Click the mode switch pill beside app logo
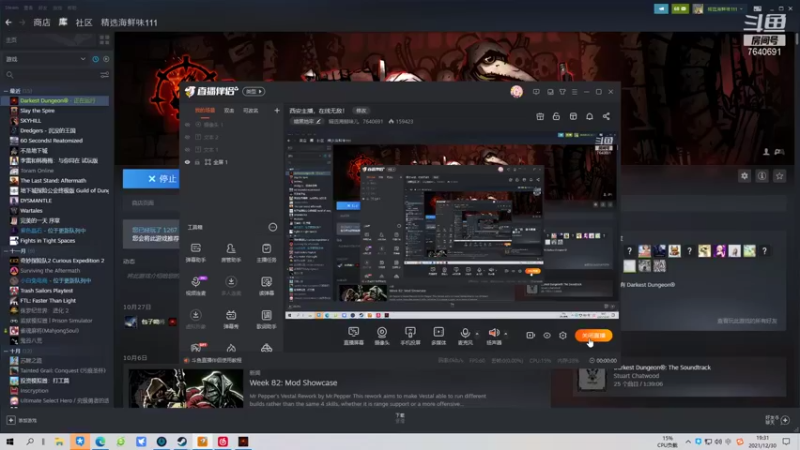 pos(254,92)
